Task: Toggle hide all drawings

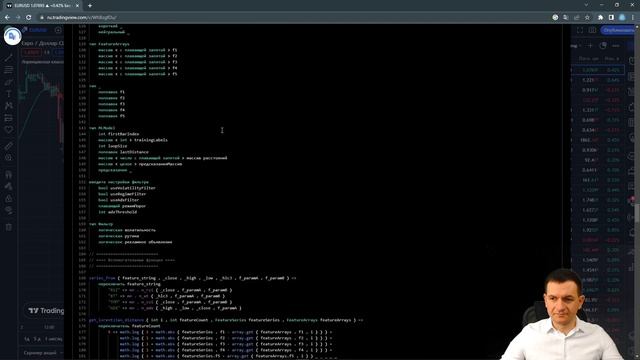Action: (x=9, y=211)
